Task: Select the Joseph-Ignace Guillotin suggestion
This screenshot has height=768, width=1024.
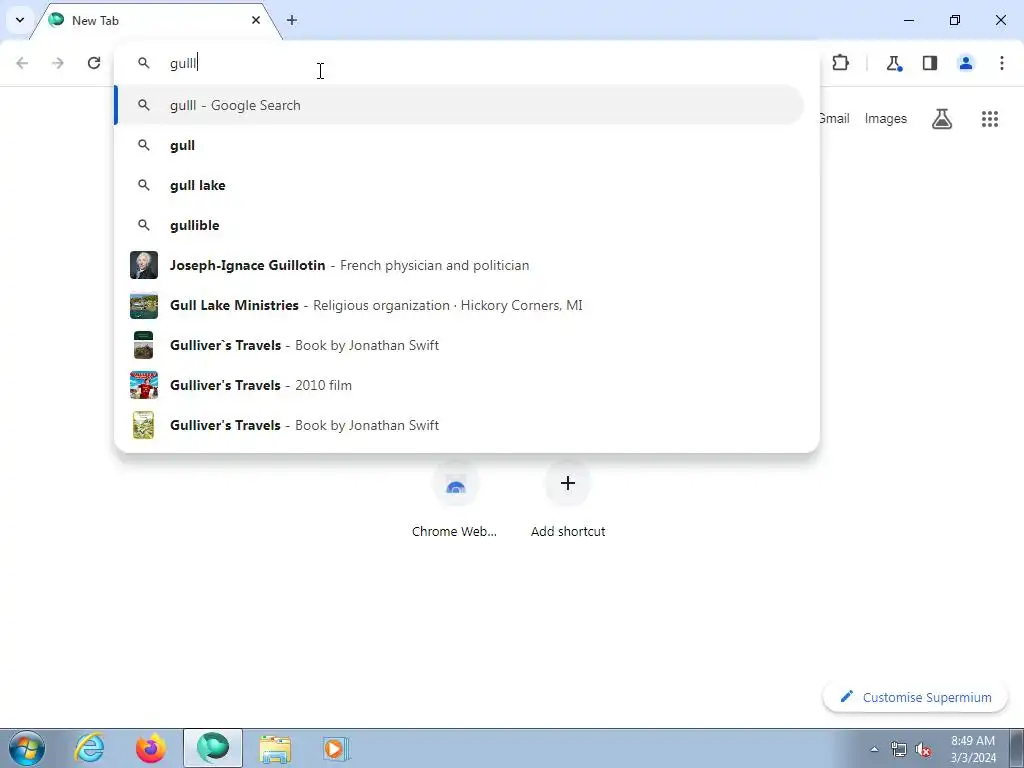Action: pyautogui.click(x=460, y=265)
